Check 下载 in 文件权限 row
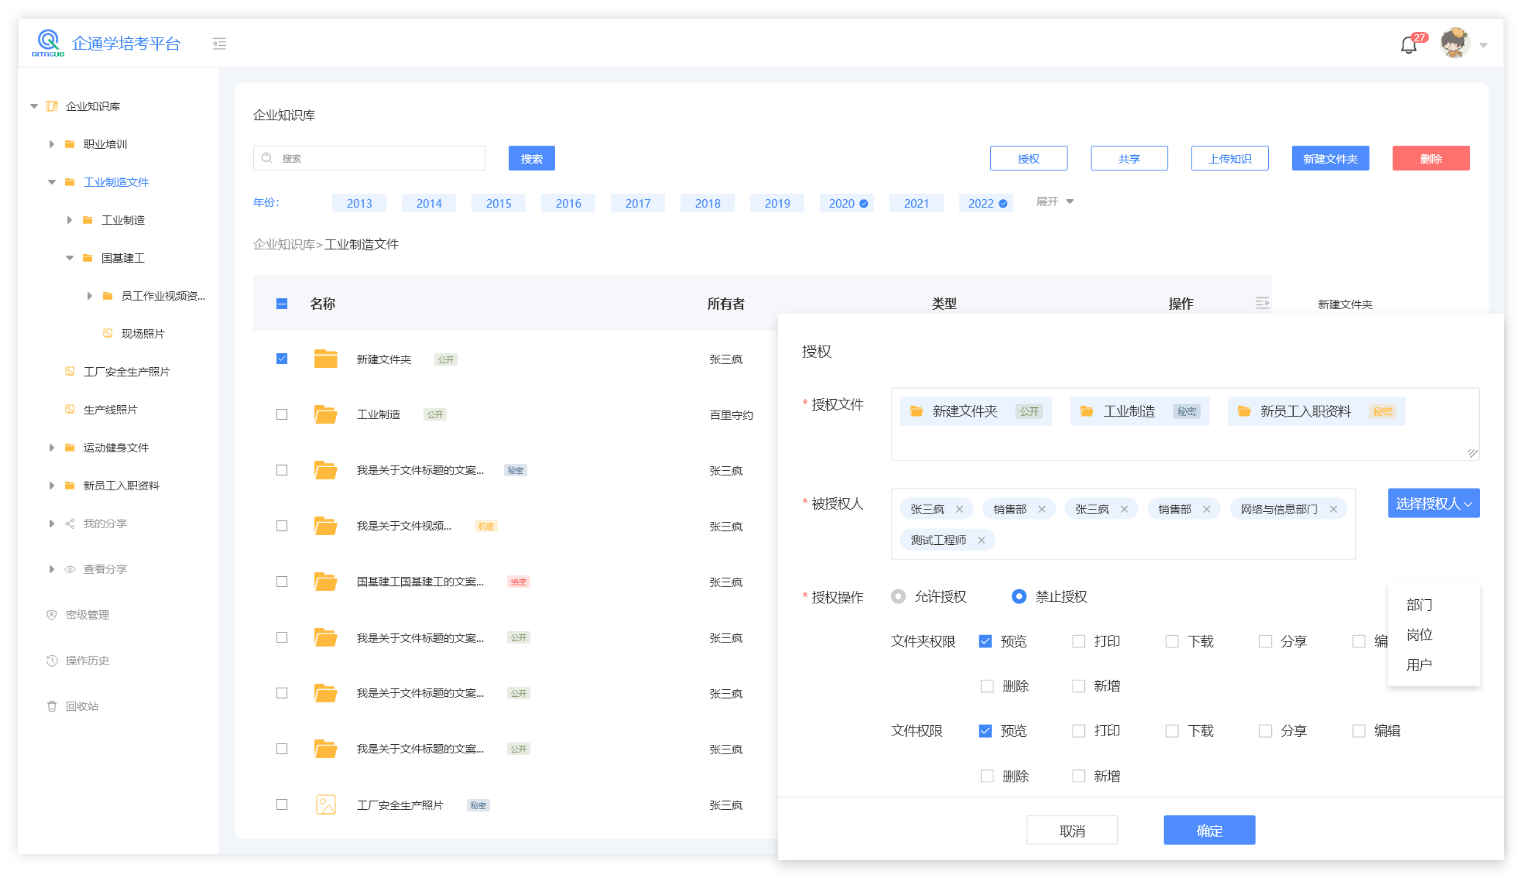Viewport: 1522px width, 884px height. pyautogui.click(x=1172, y=731)
